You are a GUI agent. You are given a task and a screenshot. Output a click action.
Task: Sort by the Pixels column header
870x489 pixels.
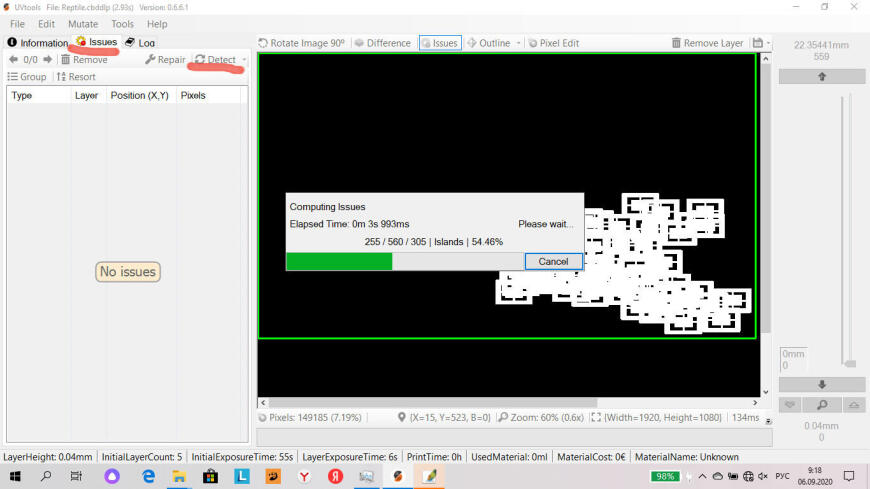pos(209,95)
